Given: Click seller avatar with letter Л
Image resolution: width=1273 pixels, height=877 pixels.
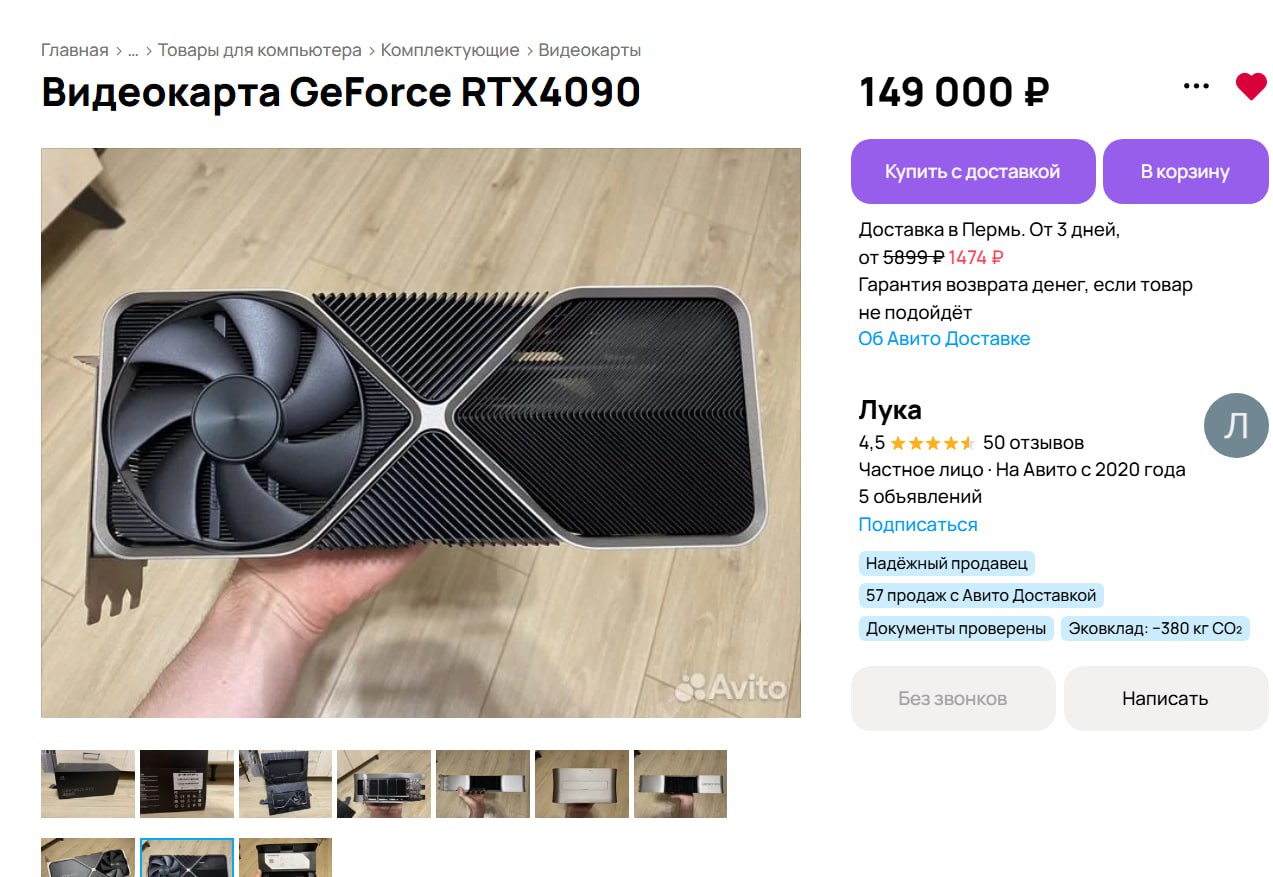Looking at the screenshot, I should point(1236,425).
